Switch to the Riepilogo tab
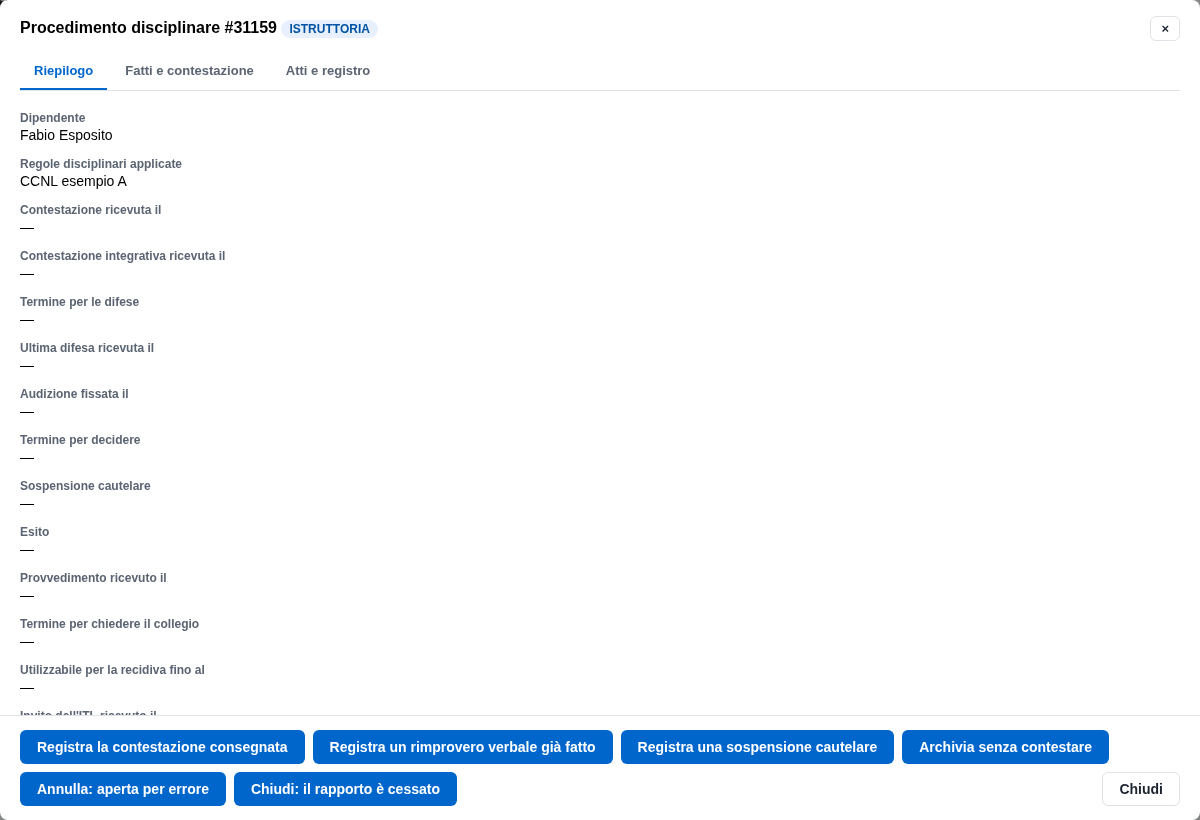The width and height of the screenshot is (1200, 820). pos(63,71)
